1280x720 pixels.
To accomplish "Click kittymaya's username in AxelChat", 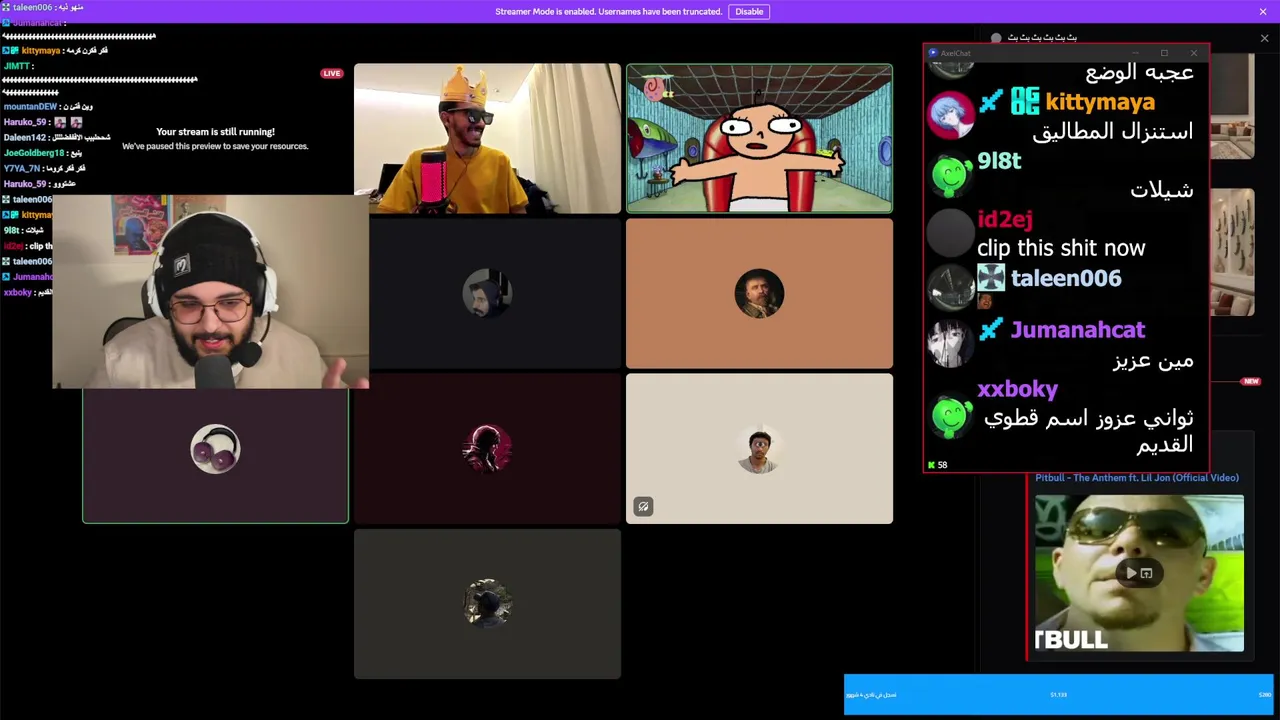I will (1099, 102).
